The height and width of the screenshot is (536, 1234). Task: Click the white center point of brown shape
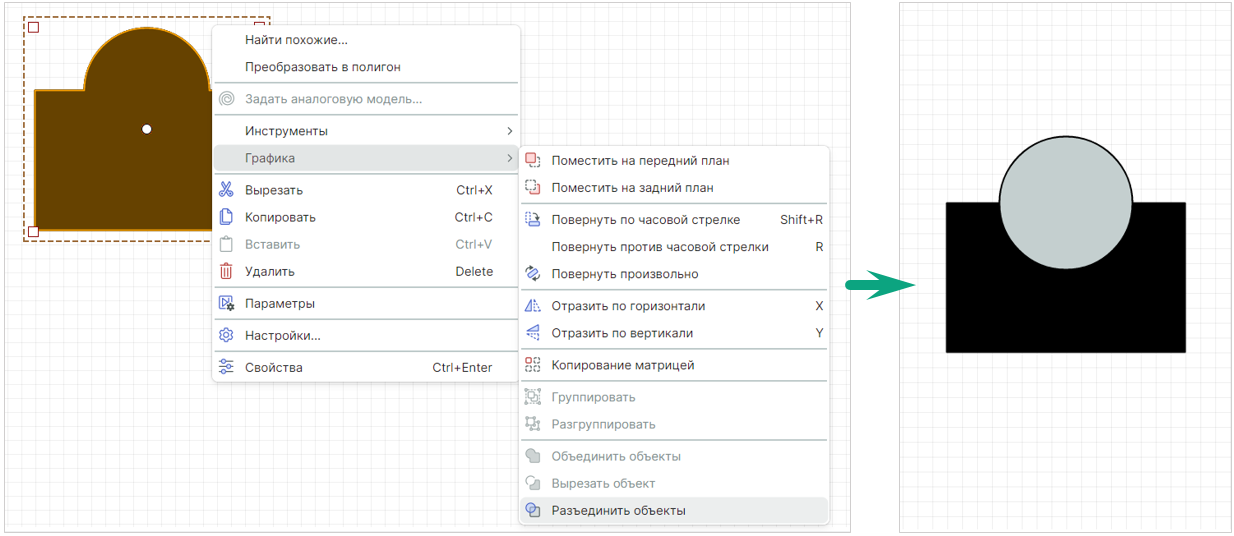click(x=147, y=129)
